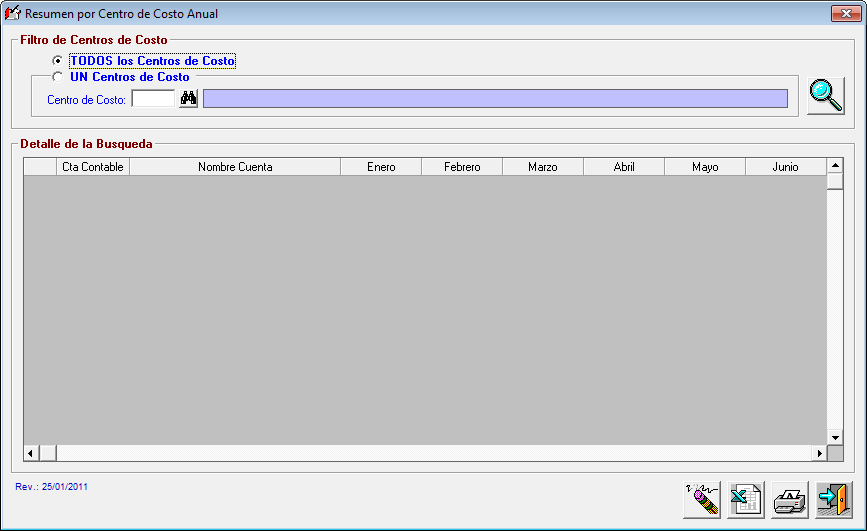Viewport: 867px width, 531px height.
Task: Click the Enero column header
Action: 381,166
